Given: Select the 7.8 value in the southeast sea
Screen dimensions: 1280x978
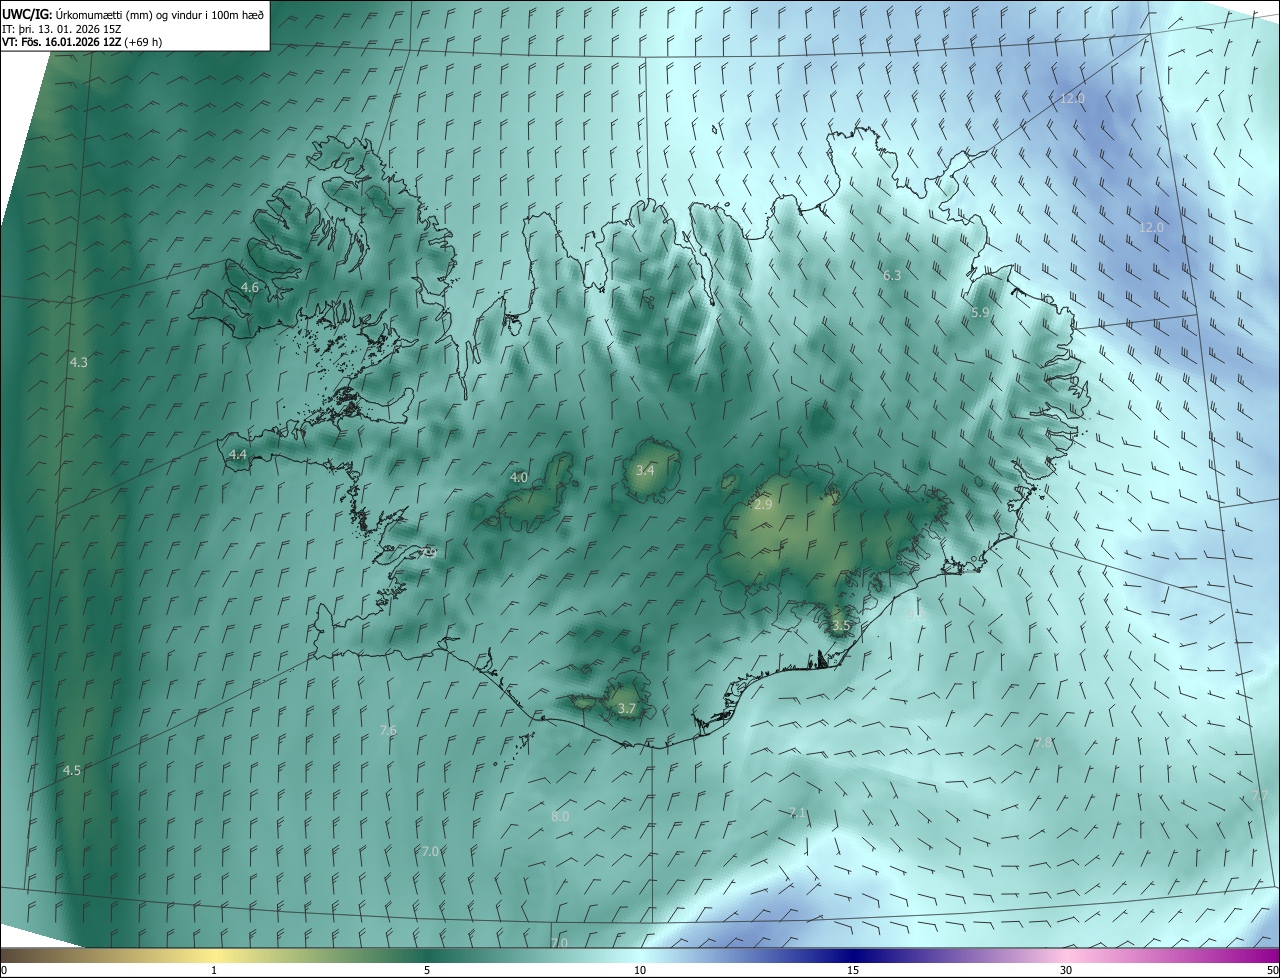Looking at the screenshot, I should point(1043,743).
